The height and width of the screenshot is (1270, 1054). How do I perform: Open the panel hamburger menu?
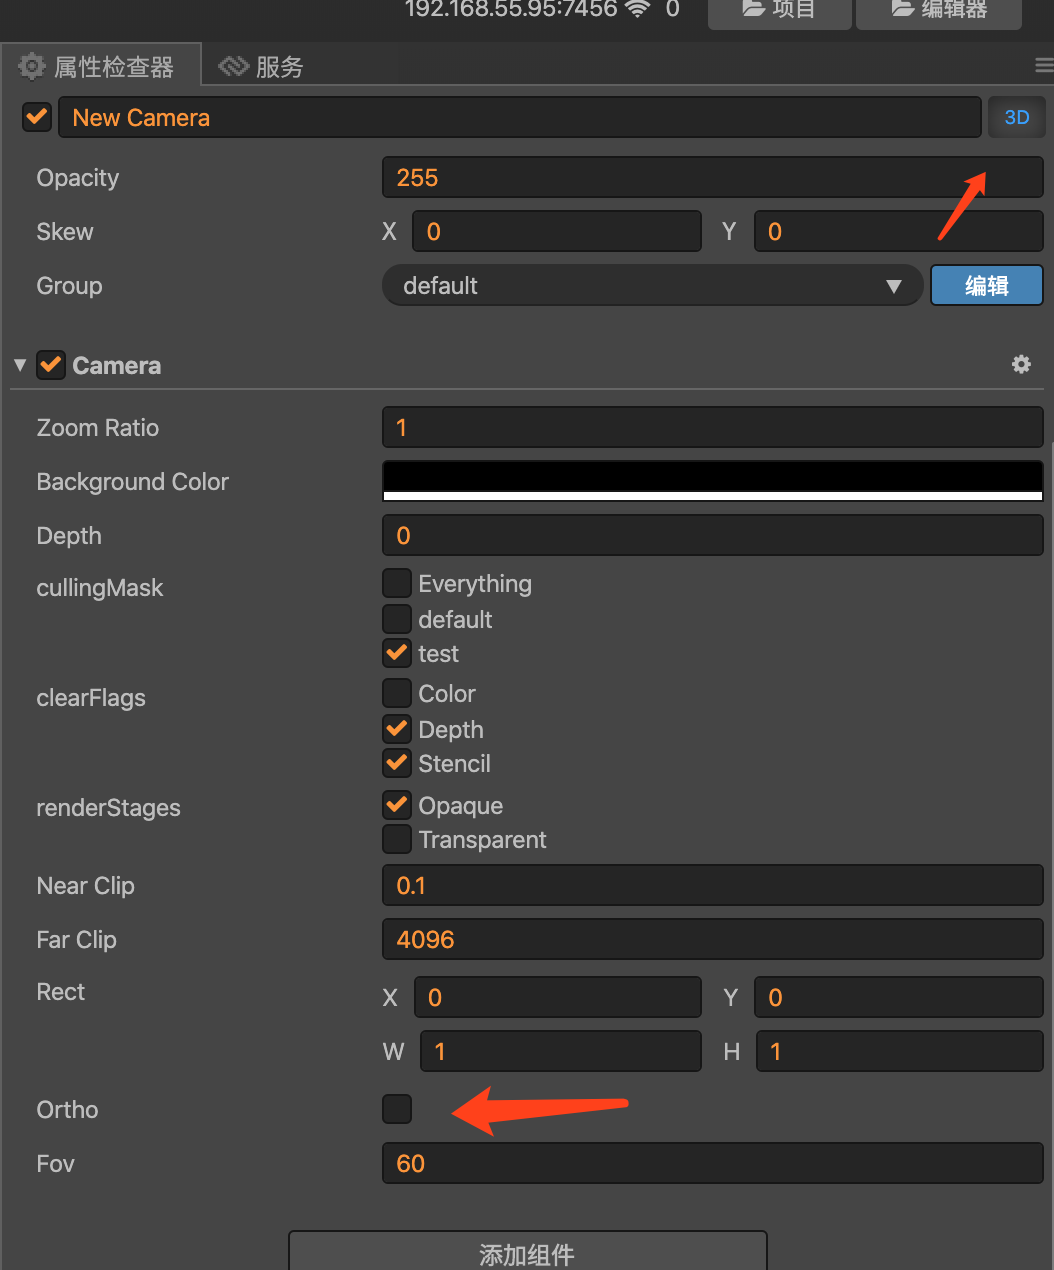coord(1044,66)
